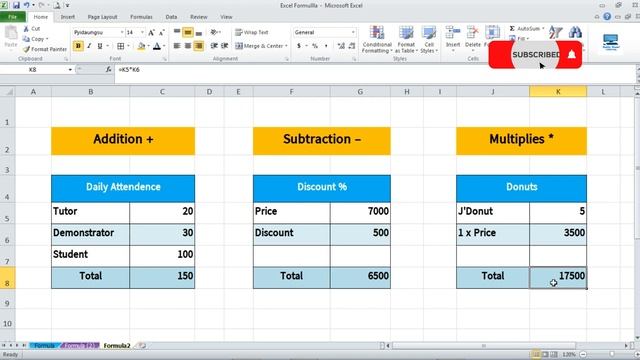
Task: Open the AutoSum dropdown arrow
Action: pos(543,29)
